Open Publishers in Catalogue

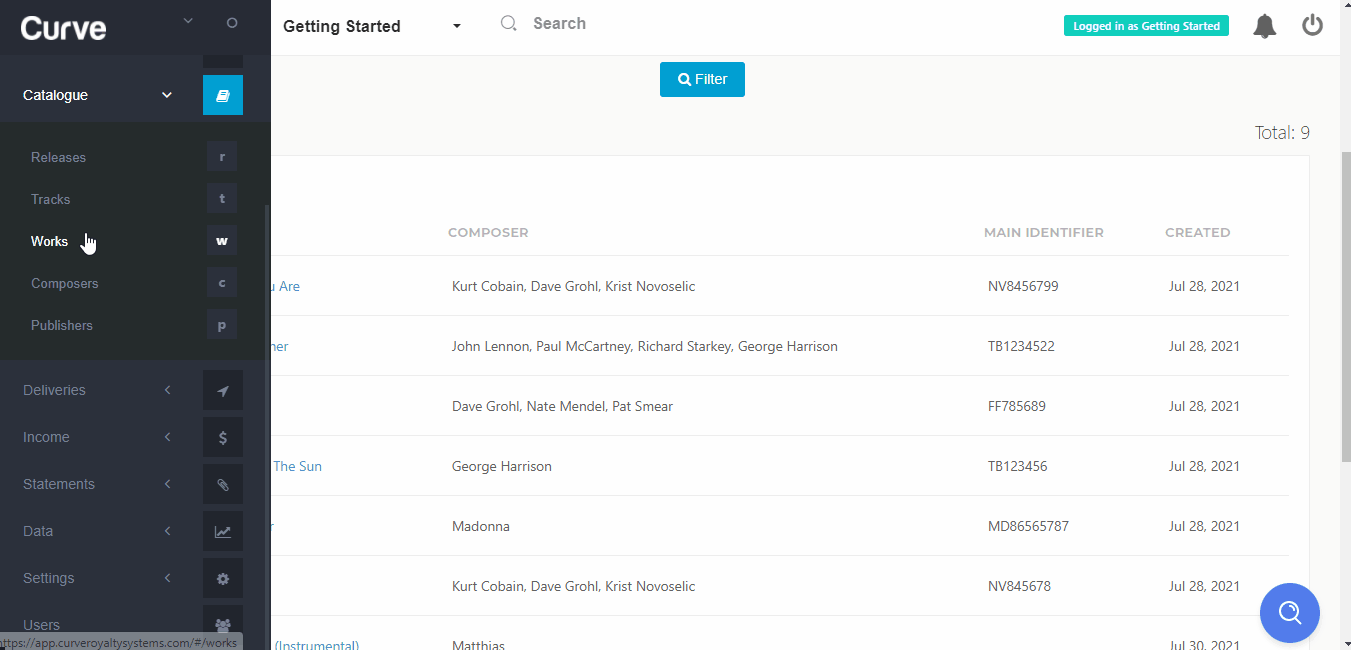pos(62,325)
